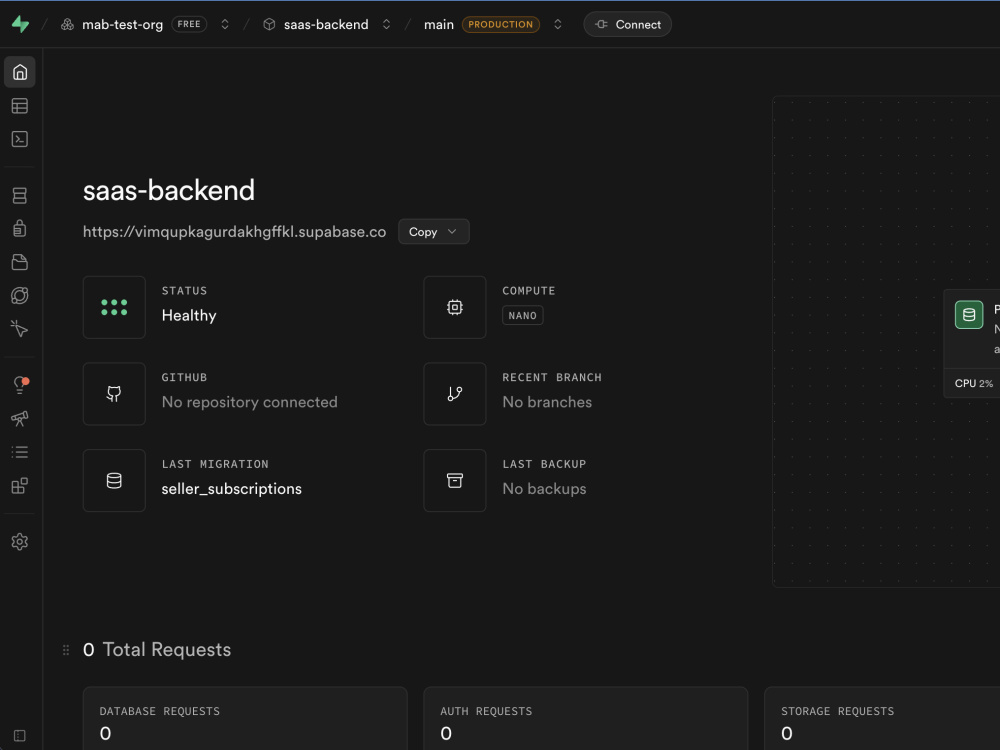1000x750 pixels.
Task: Open the Copy dropdown next to project URL
Action: click(434, 232)
